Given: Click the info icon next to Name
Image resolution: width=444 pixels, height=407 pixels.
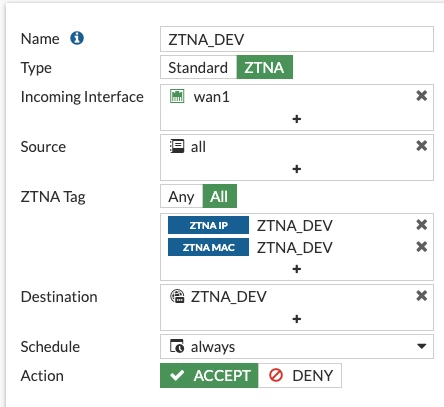Looking at the screenshot, I should [77, 38].
